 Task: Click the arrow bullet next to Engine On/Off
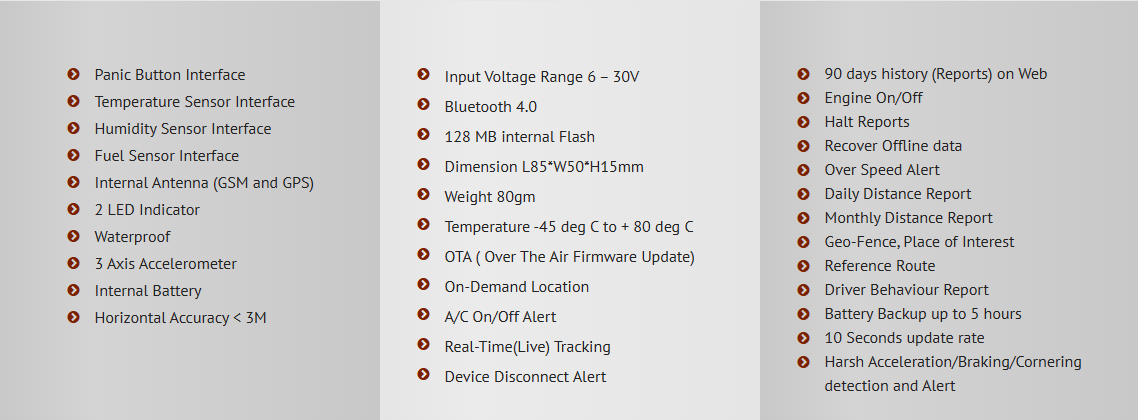pos(803,98)
